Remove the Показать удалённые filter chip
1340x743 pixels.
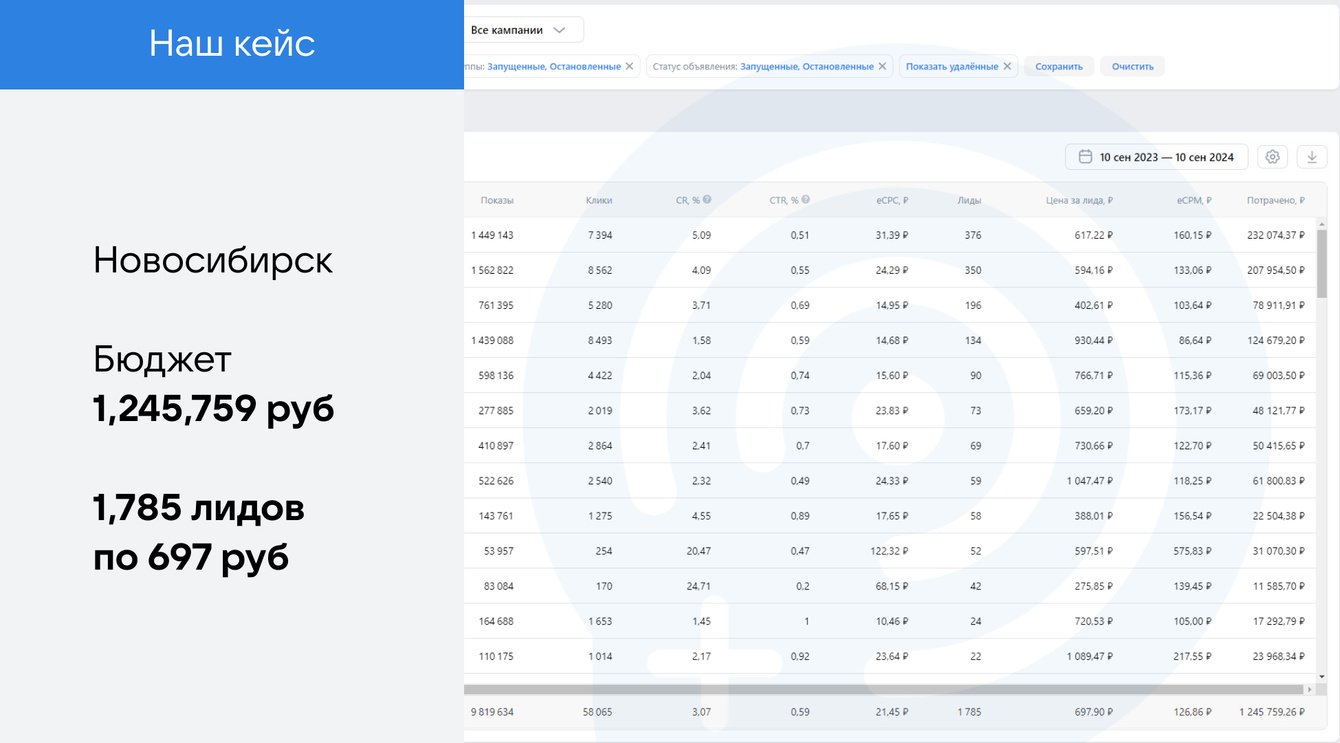[x=1007, y=67]
